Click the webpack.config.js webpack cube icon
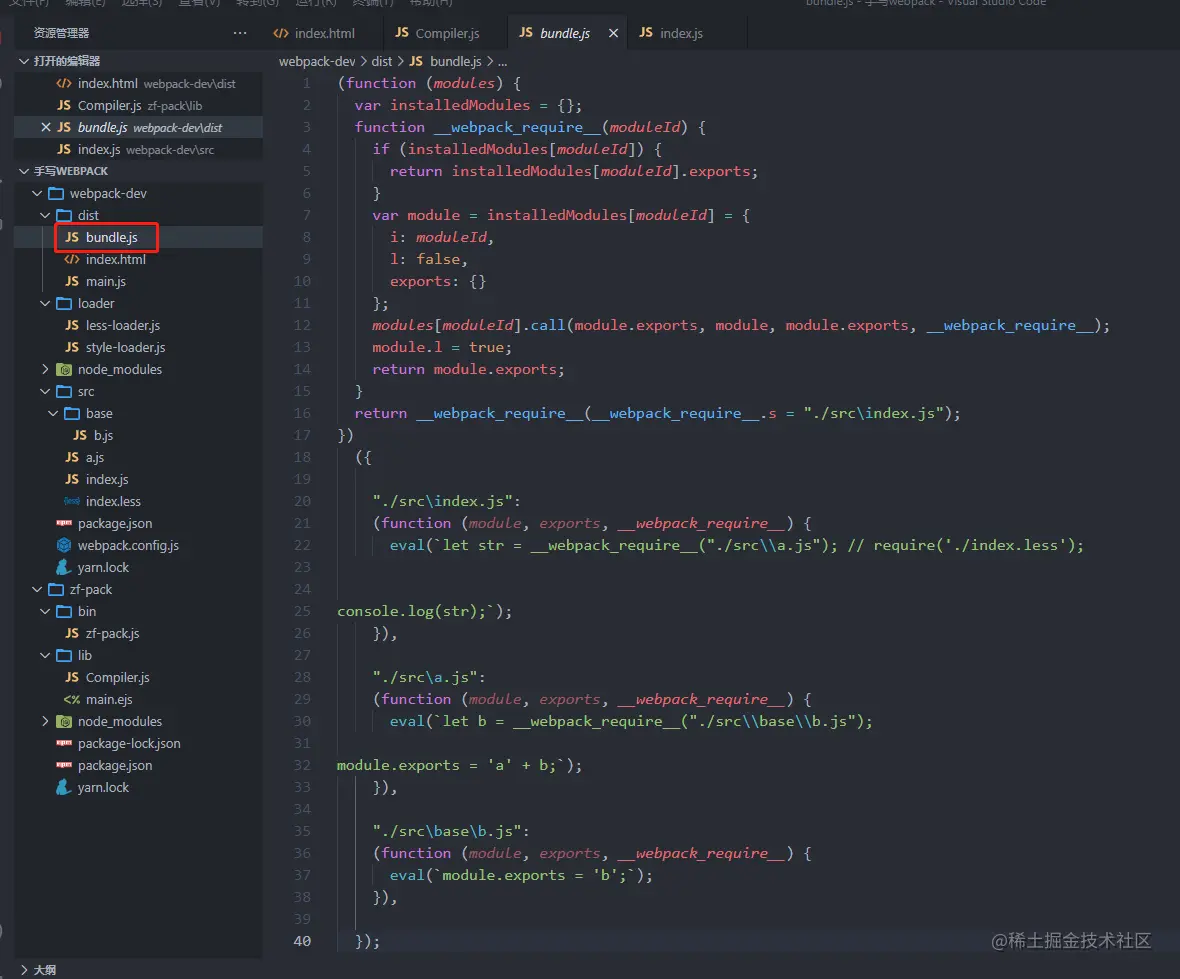 pyautogui.click(x=64, y=545)
